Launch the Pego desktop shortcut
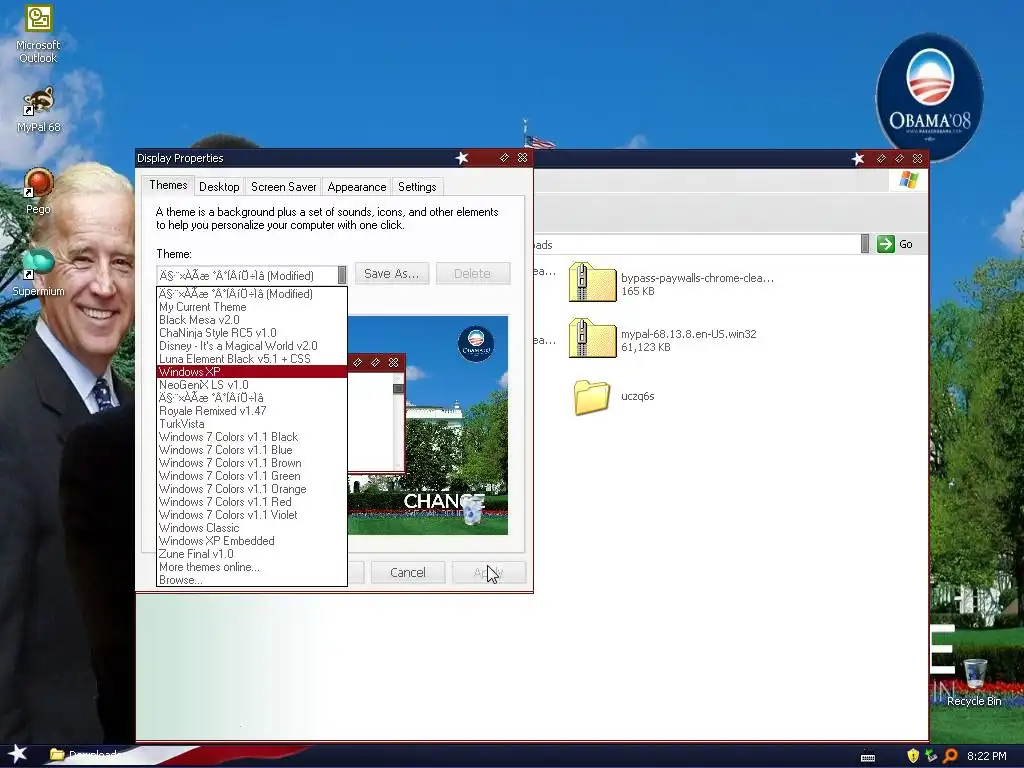Viewport: 1024px width, 768px height. (38, 191)
